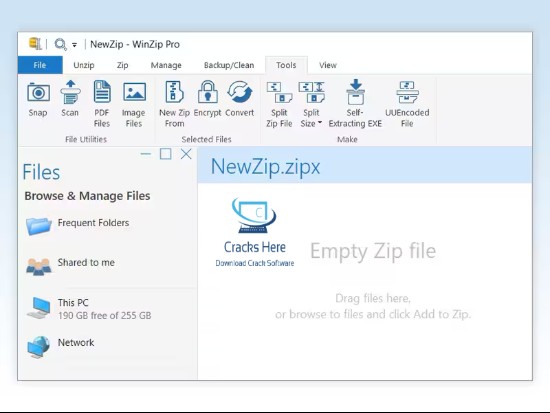Viewport: 550px width, 413px height.
Task: Click the Network globe icon
Action: [39, 347]
